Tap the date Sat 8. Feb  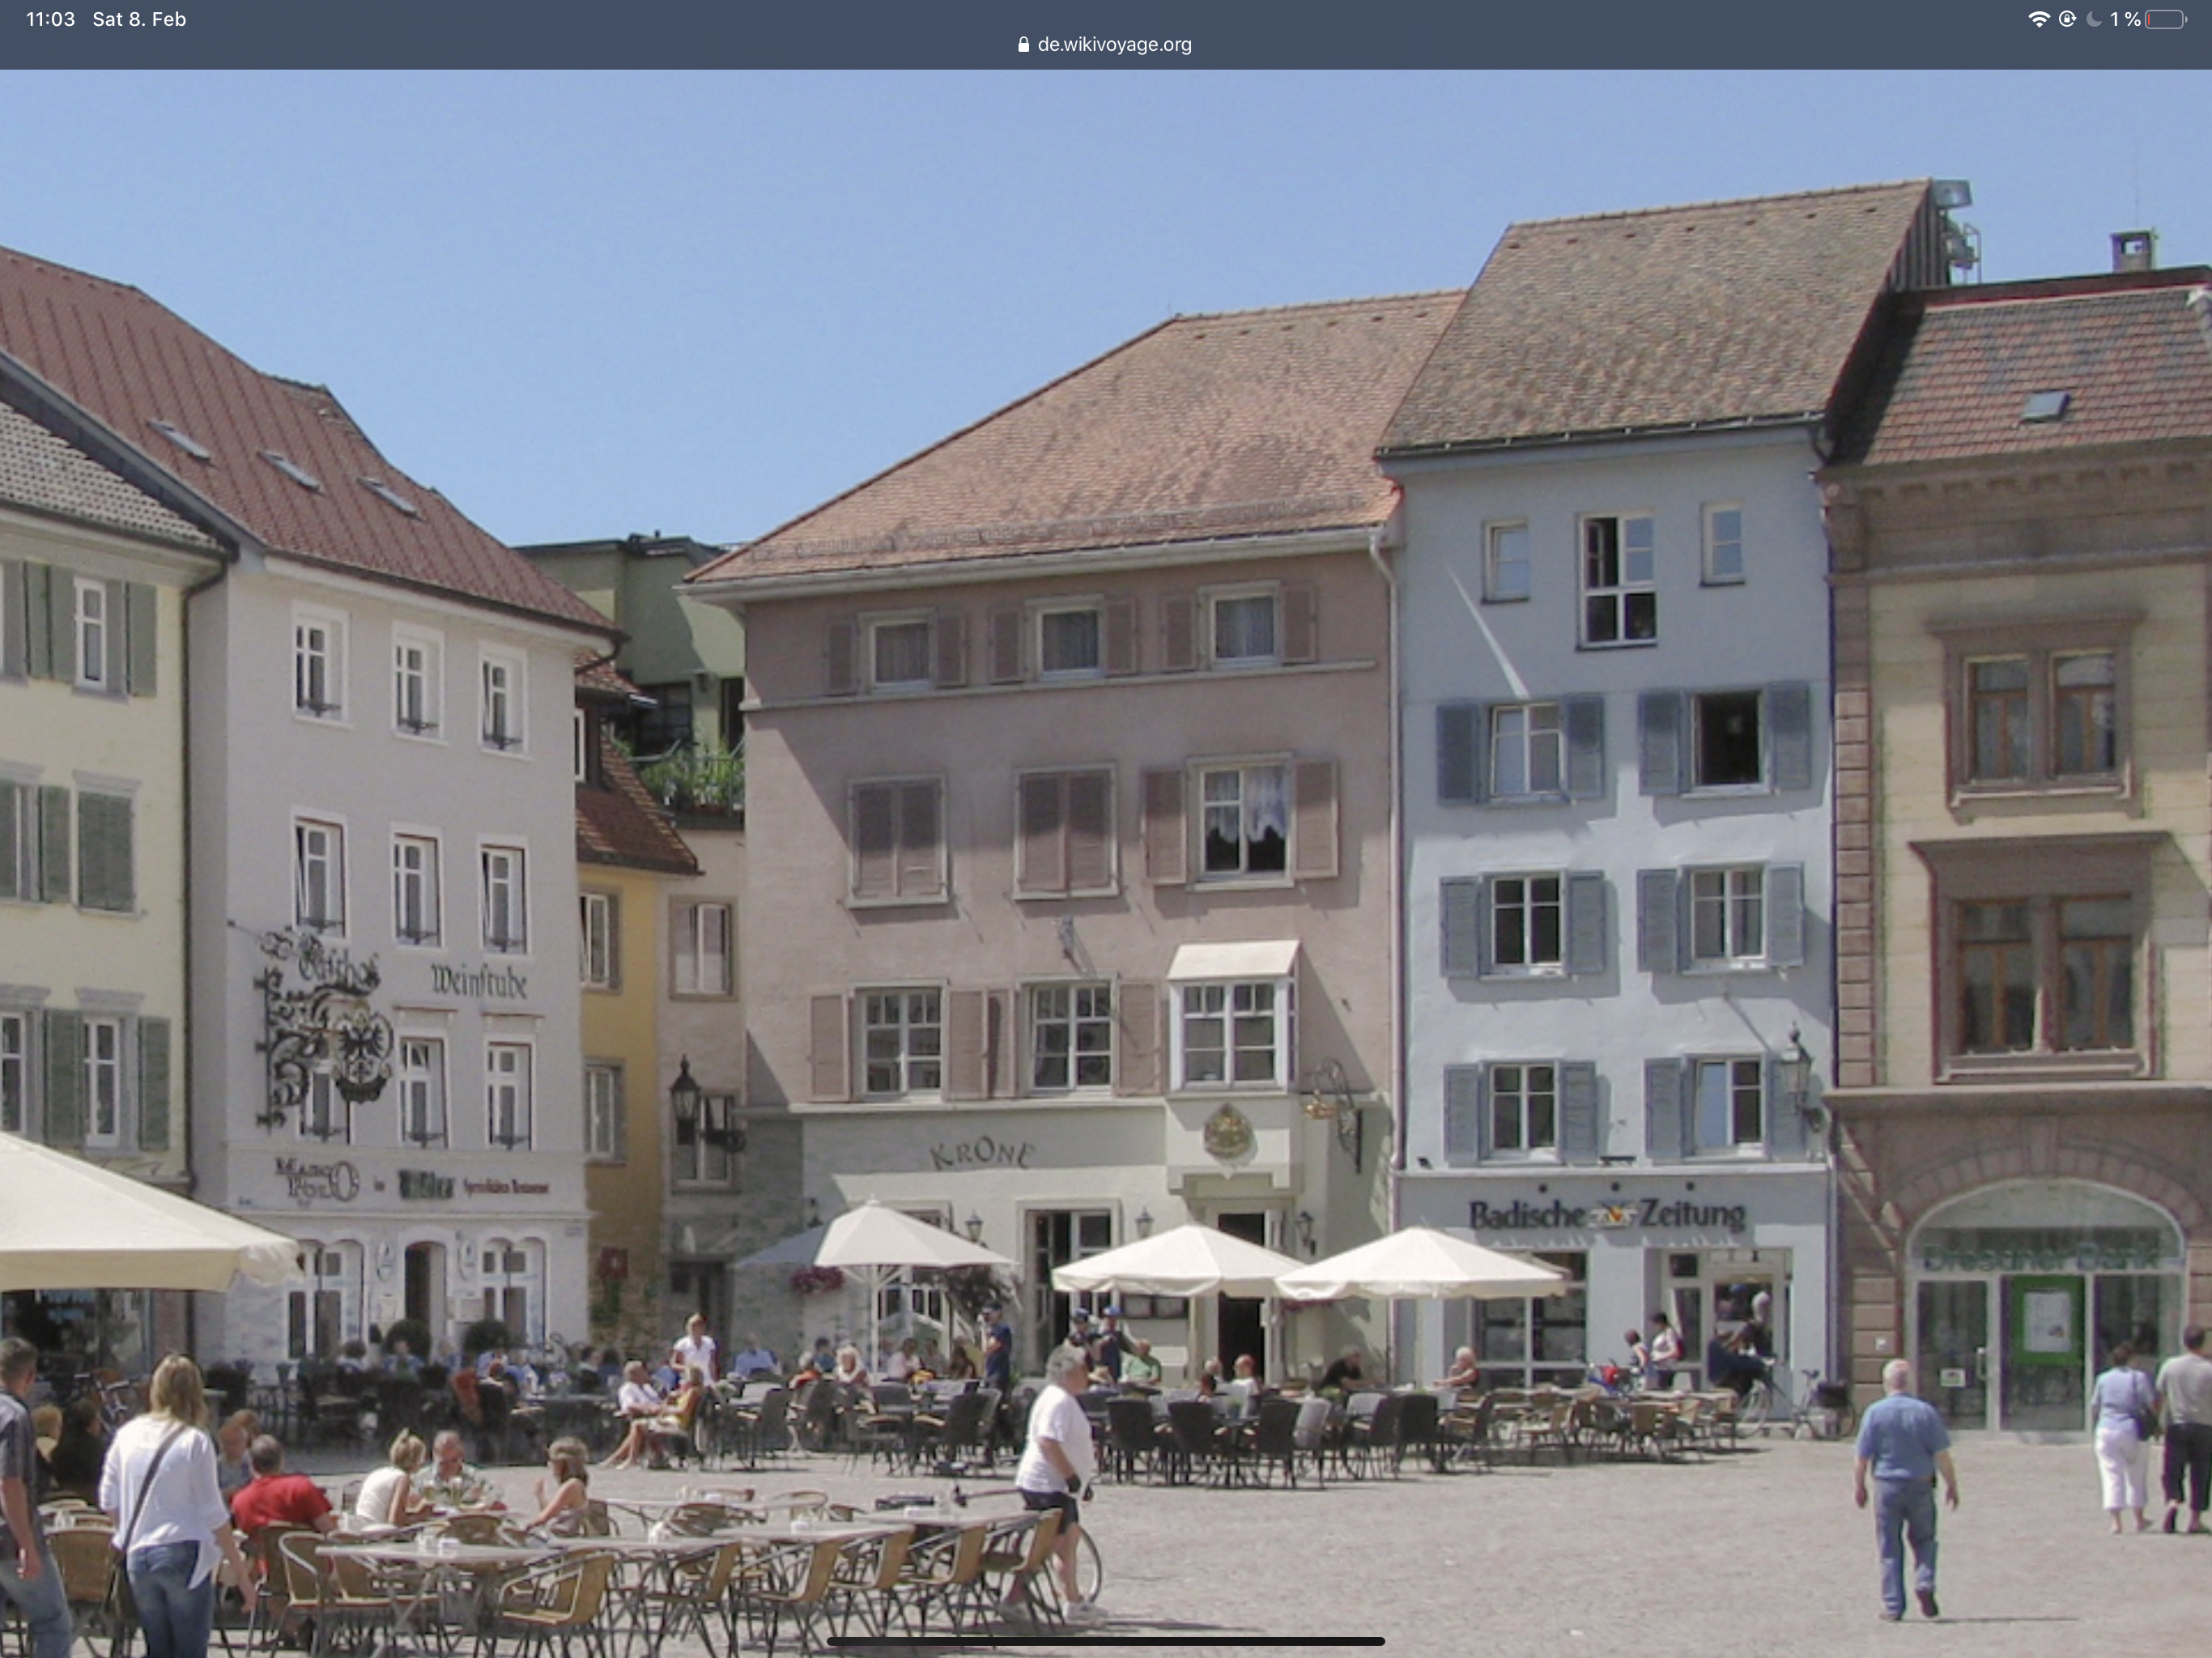pyautogui.click(x=139, y=19)
